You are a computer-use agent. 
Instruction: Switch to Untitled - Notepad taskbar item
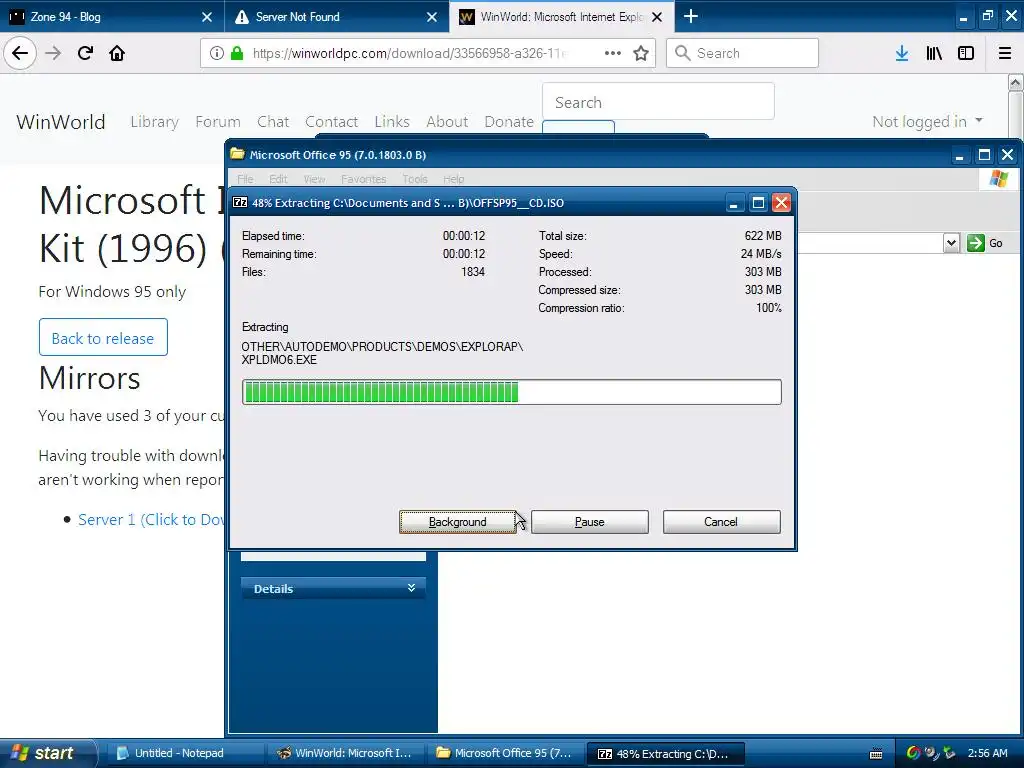pos(184,753)
